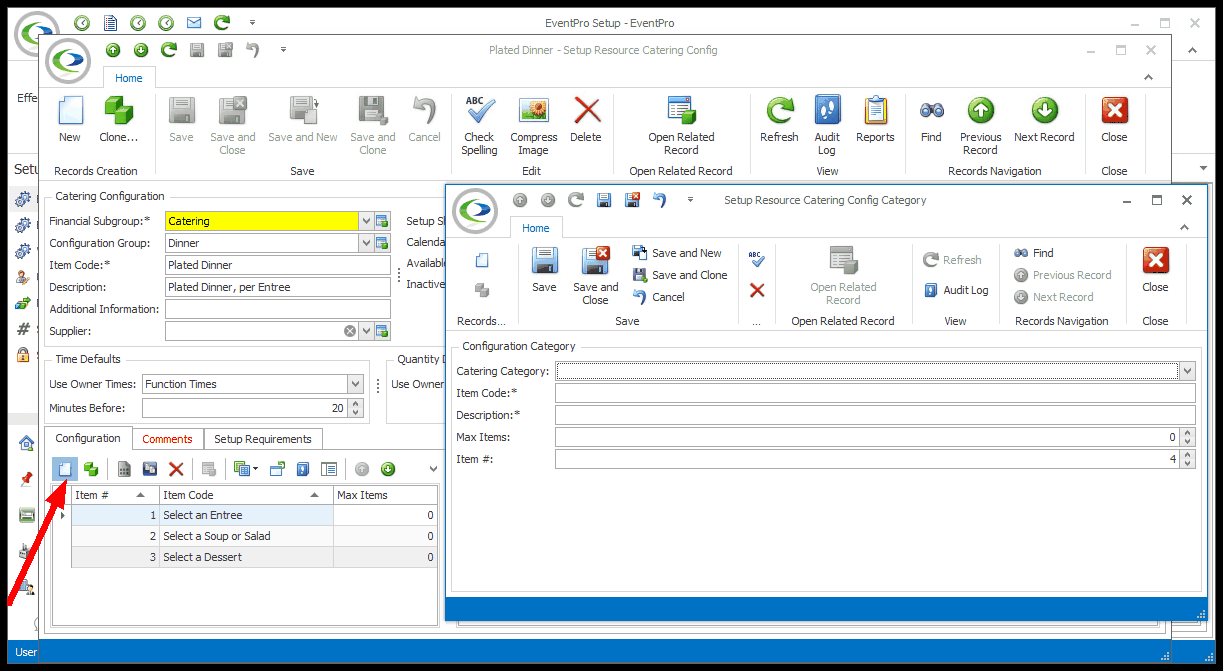Image resolution: width=1223 pixels, height=671 pixels.
Task: Open the Financial Subgroup dropdown
Action: (x=366, y=221)
